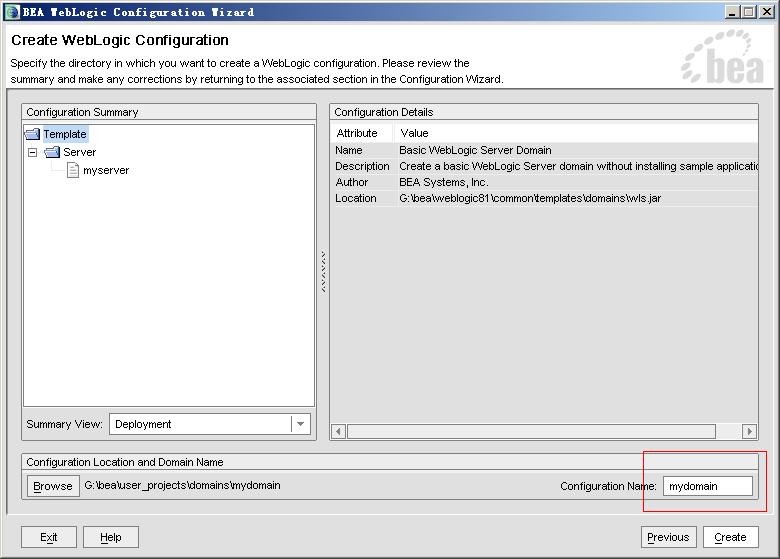Screen dimensions: 780x559
Task: Click the details scrollbar right arrow
Action: coord(749,431)
